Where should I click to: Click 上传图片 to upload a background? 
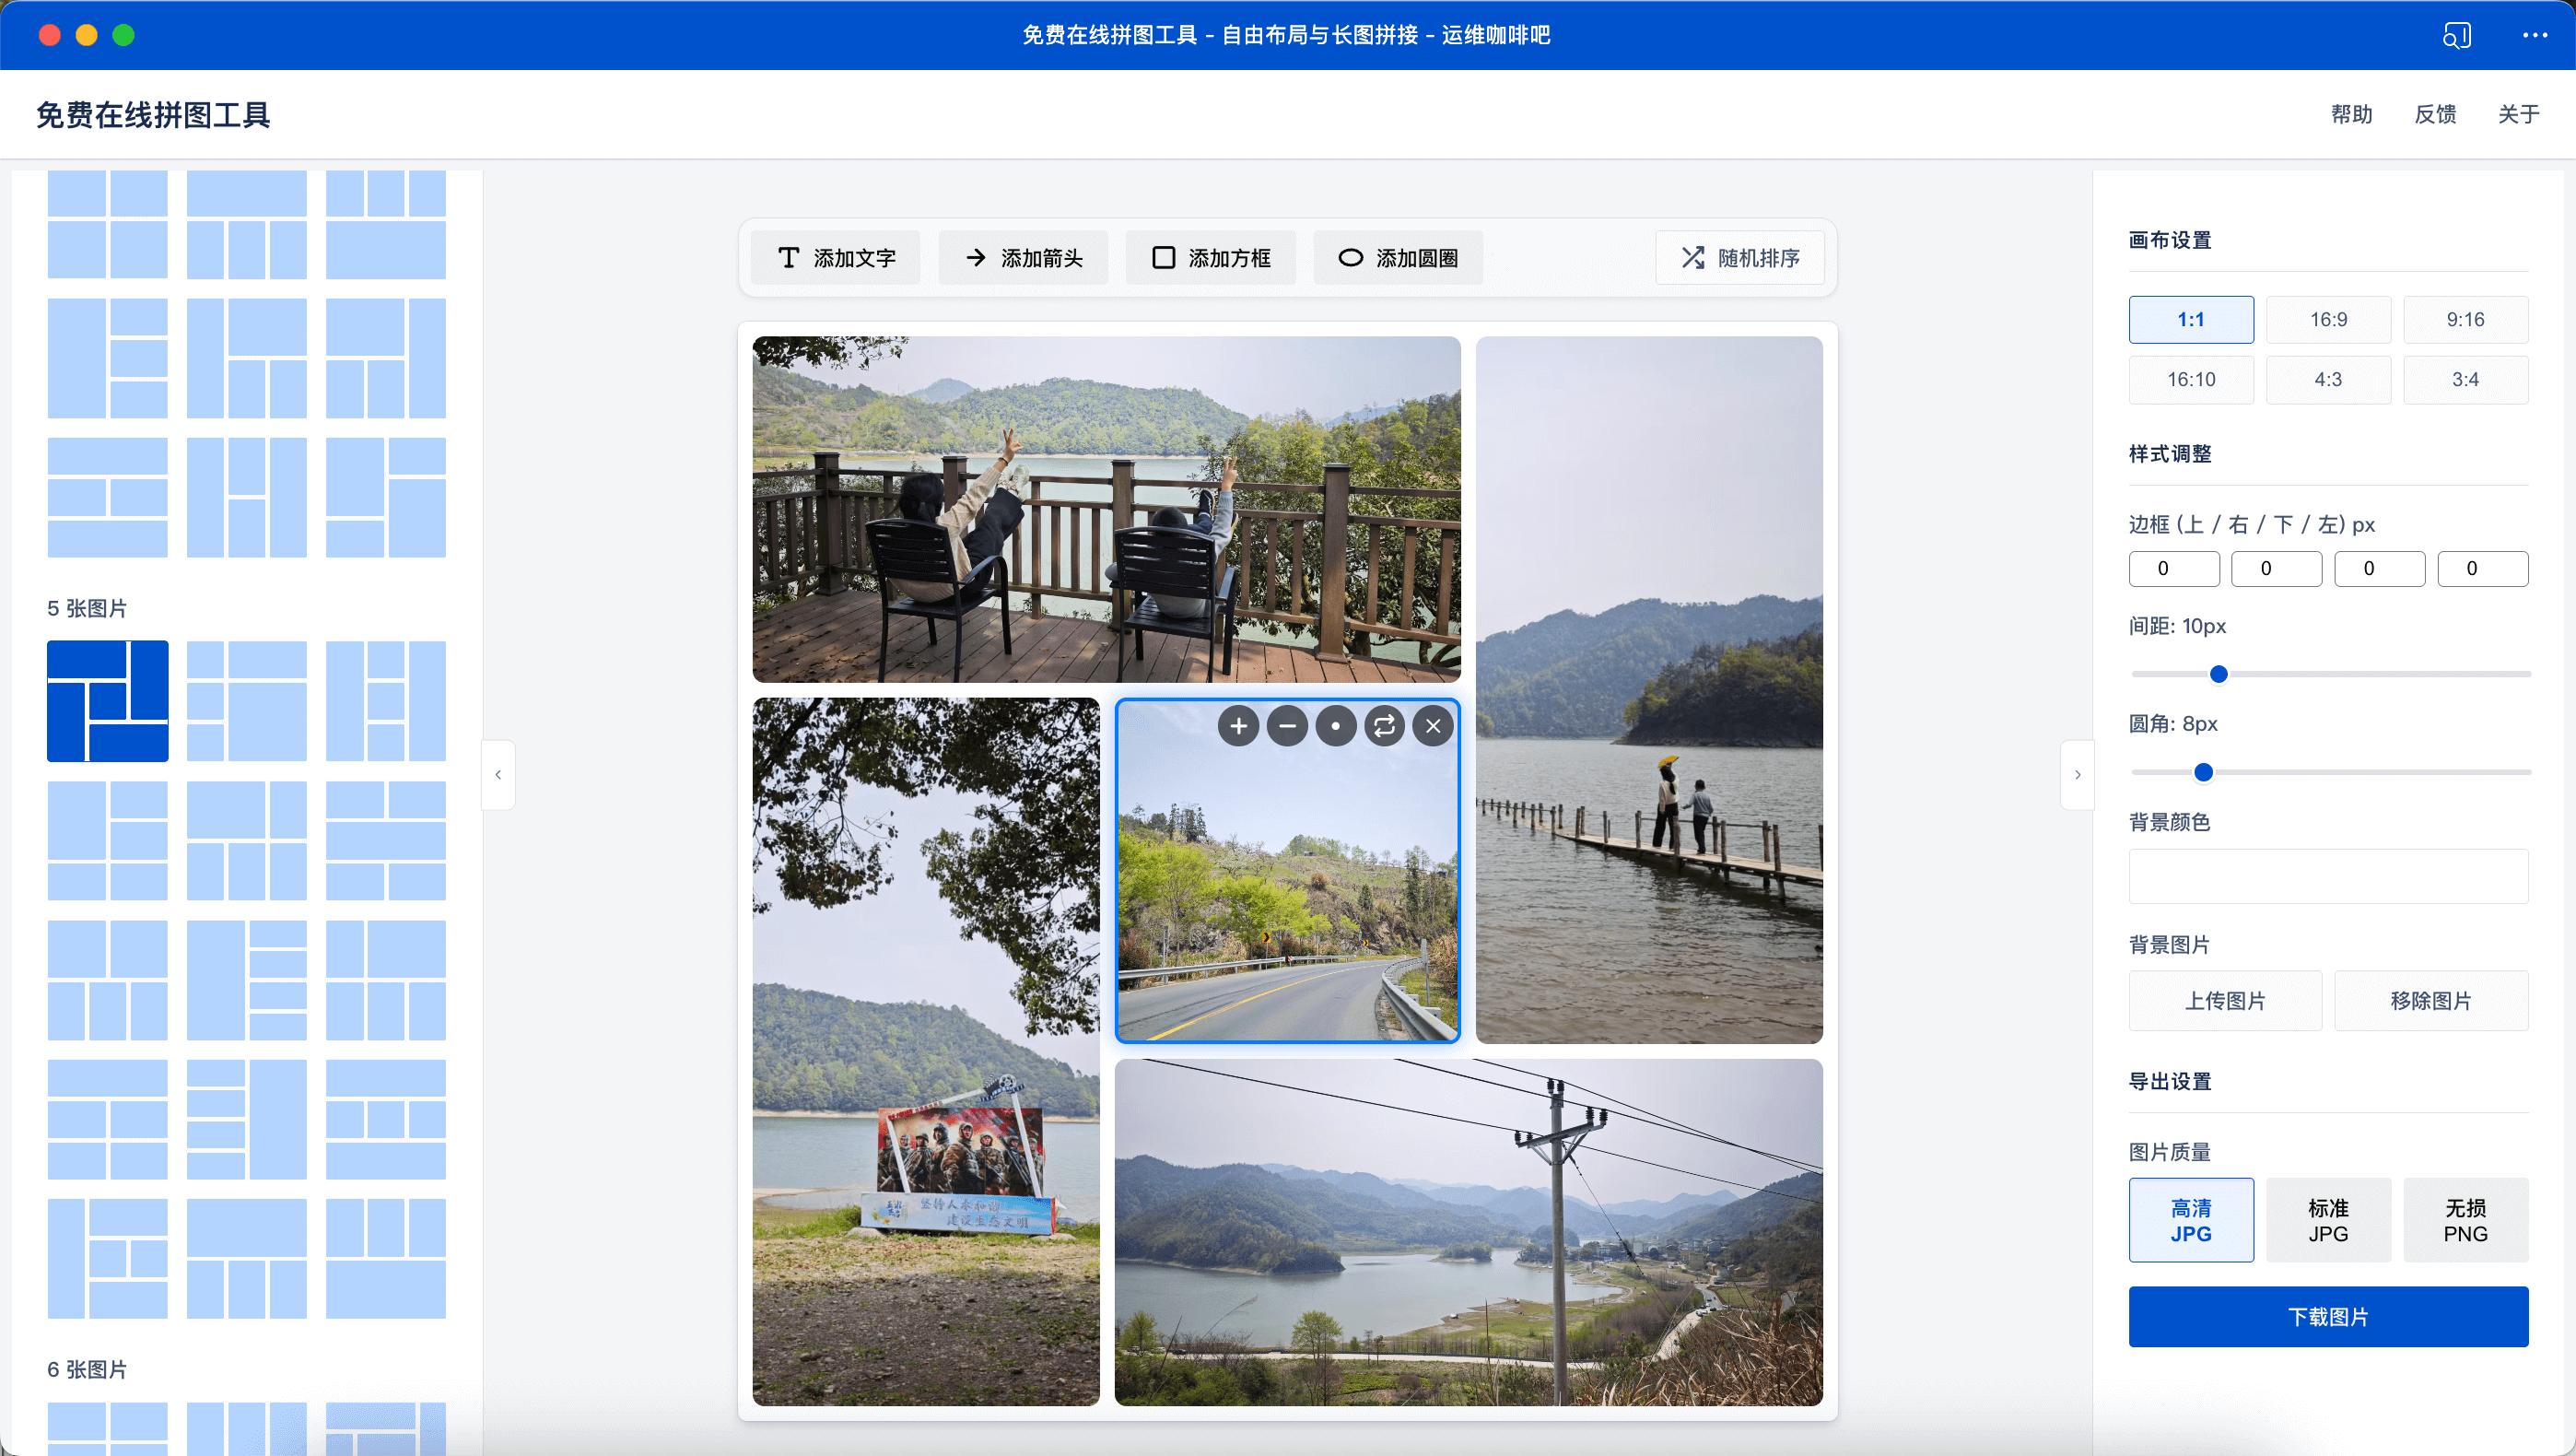tap(2225, 1000)
